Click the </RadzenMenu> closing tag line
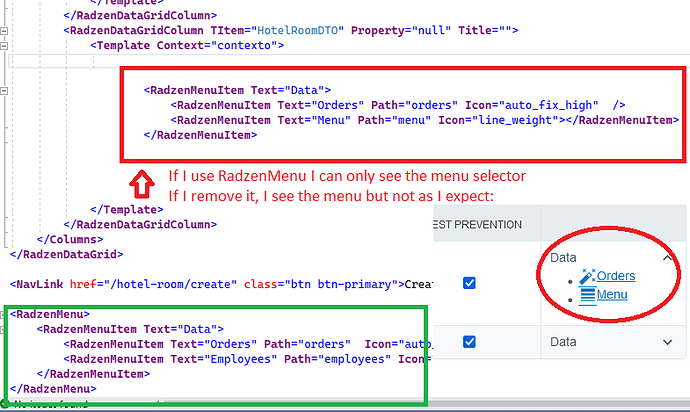This screenshot has height=412, width=690. [x=53, y=389]
